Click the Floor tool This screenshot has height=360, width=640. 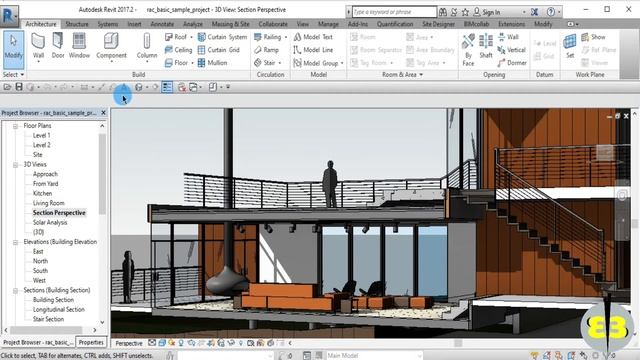pos(176,63)
